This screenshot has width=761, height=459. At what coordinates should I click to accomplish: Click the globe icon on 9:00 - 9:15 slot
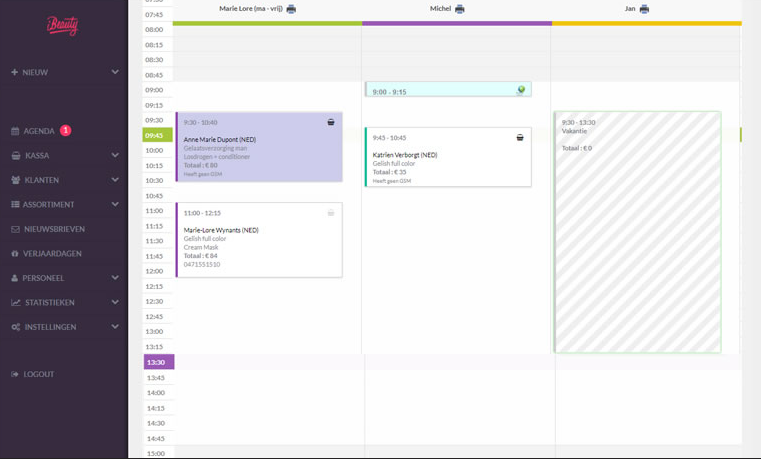pyautogui.click(x=521, y=91)
